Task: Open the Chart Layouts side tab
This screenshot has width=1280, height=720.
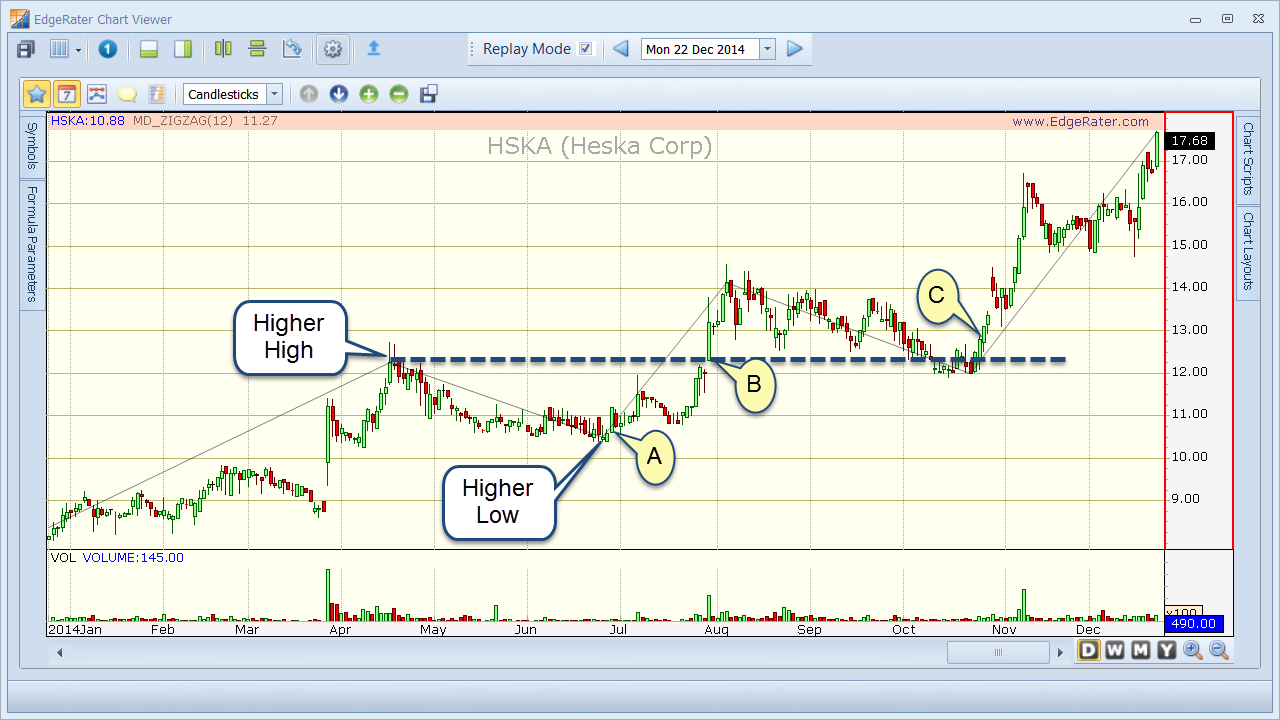Action: pos(1248,251)
